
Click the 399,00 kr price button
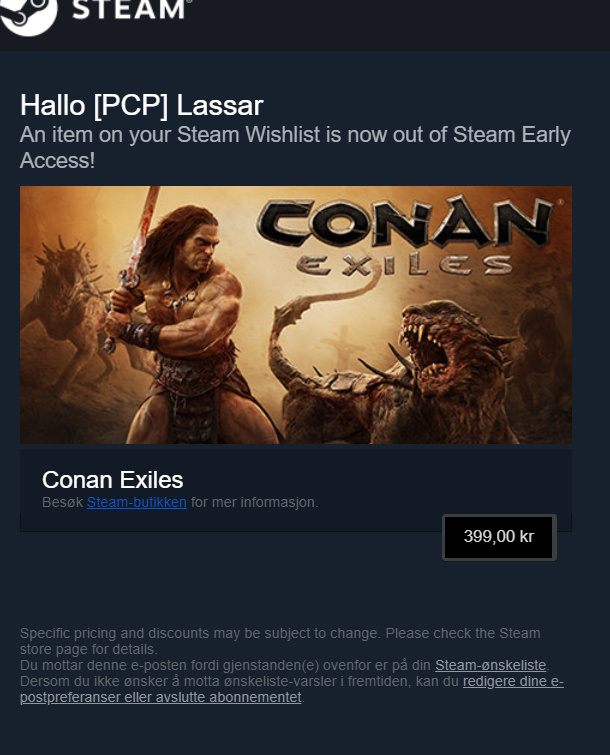click(499, 537)
